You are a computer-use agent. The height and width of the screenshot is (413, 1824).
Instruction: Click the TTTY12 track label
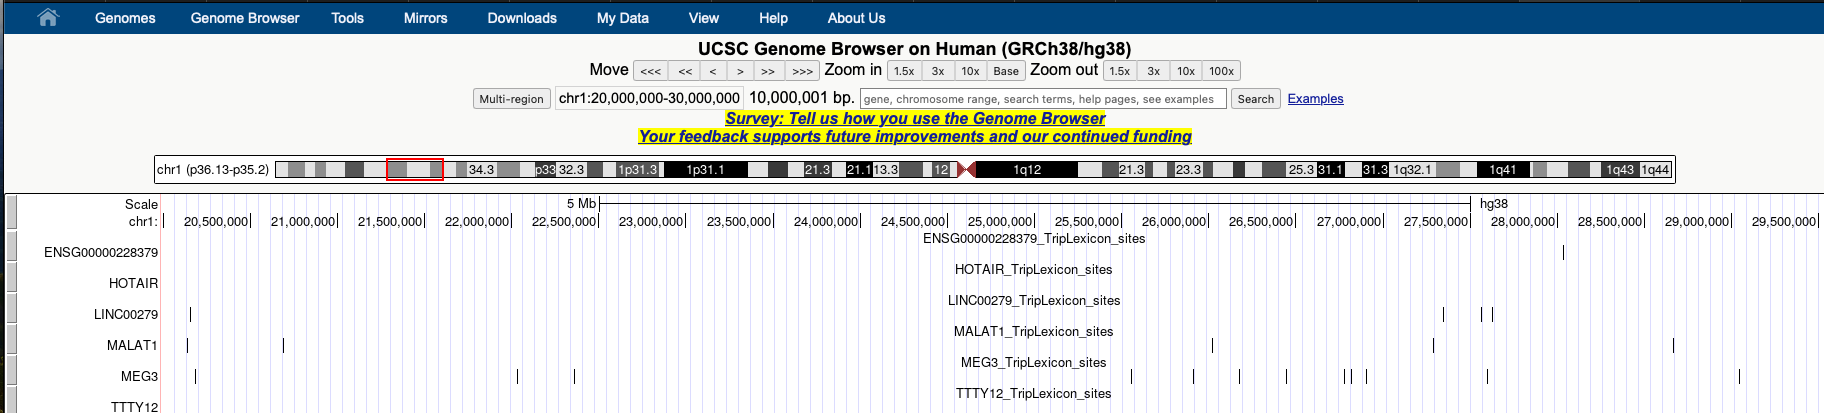(x=134, y=406)
